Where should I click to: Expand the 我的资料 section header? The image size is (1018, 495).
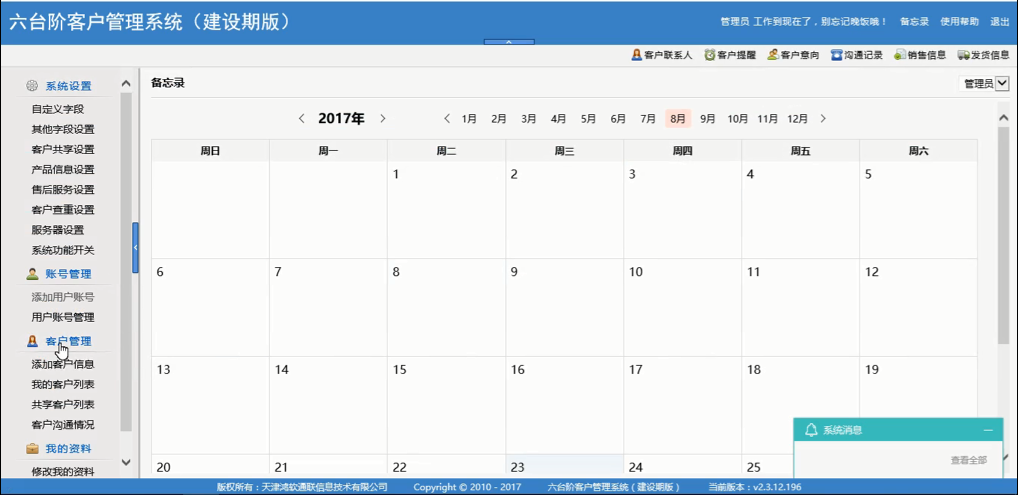tap(68, 449)
